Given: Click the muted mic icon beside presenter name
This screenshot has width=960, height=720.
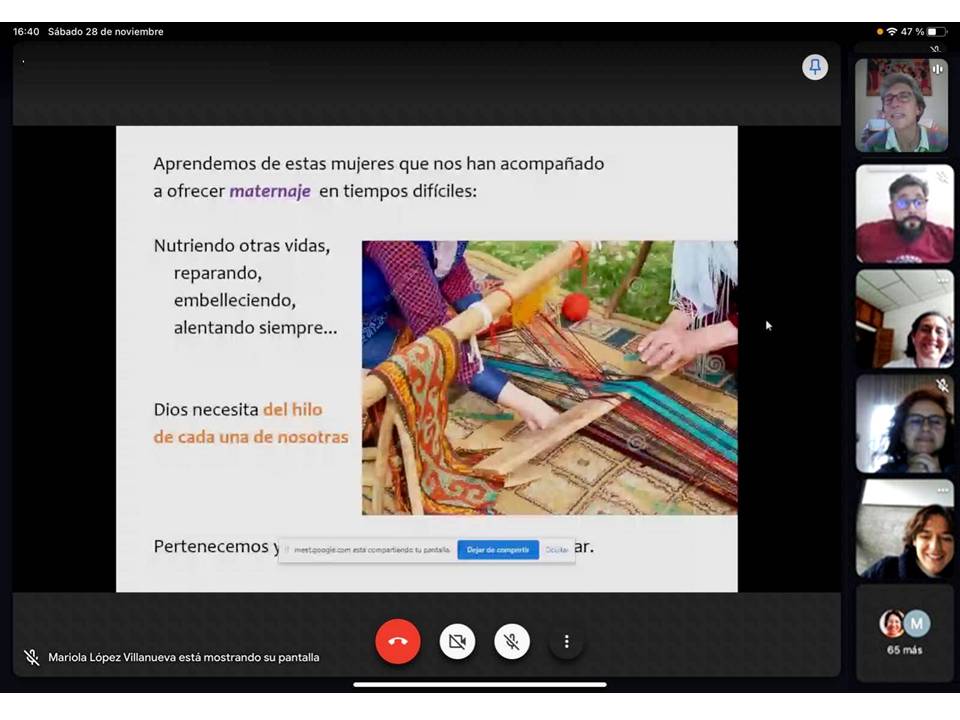Looking at the screenshot, I should [32, 657].
